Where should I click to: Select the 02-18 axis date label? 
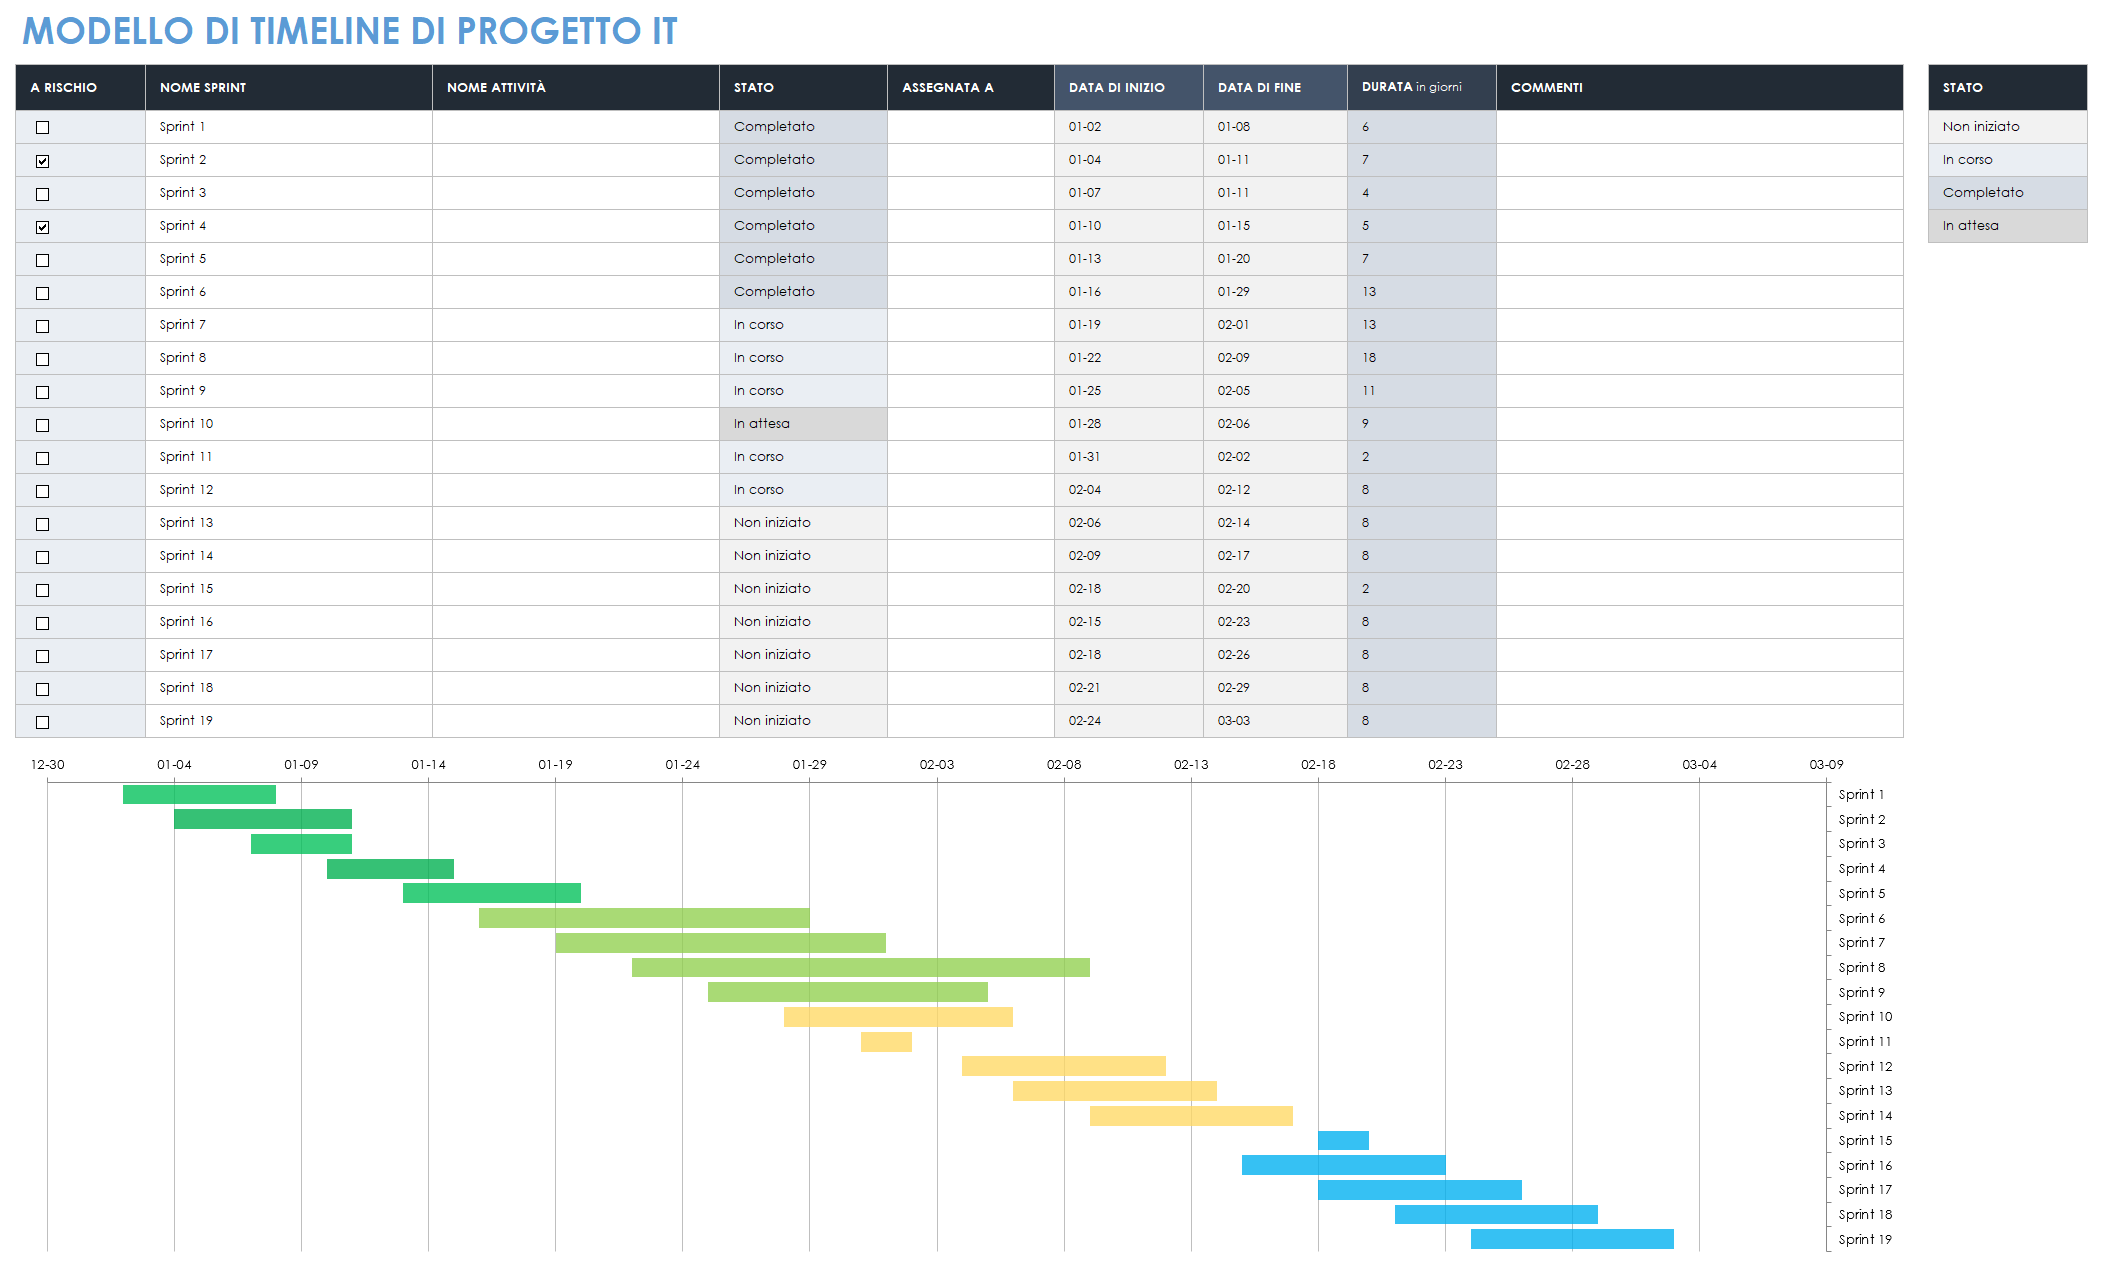click(1318, 765)
